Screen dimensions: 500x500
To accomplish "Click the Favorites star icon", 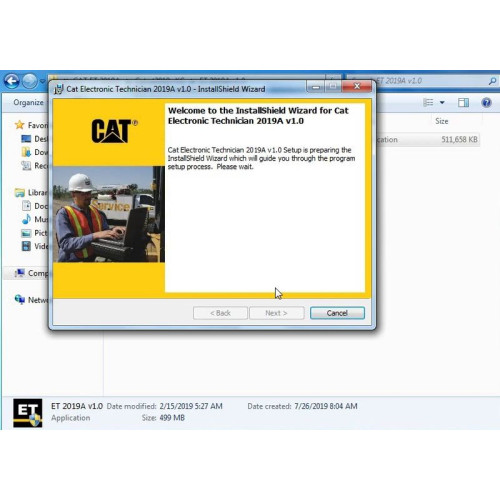I will [x=20, y=125].
